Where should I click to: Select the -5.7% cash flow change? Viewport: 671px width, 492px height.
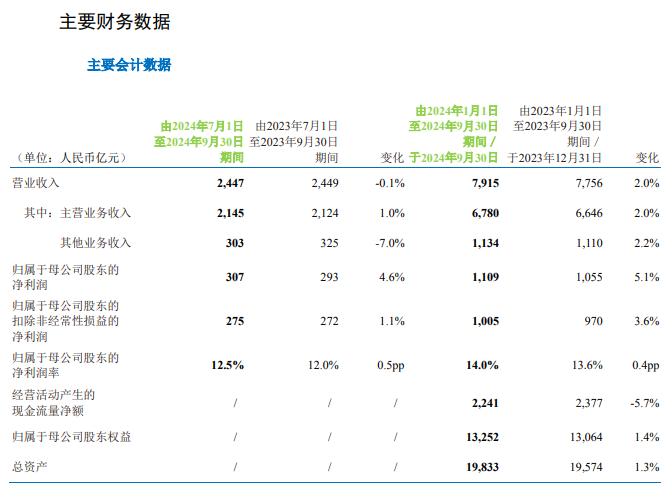pyautogui.click(x=645, y=403)
